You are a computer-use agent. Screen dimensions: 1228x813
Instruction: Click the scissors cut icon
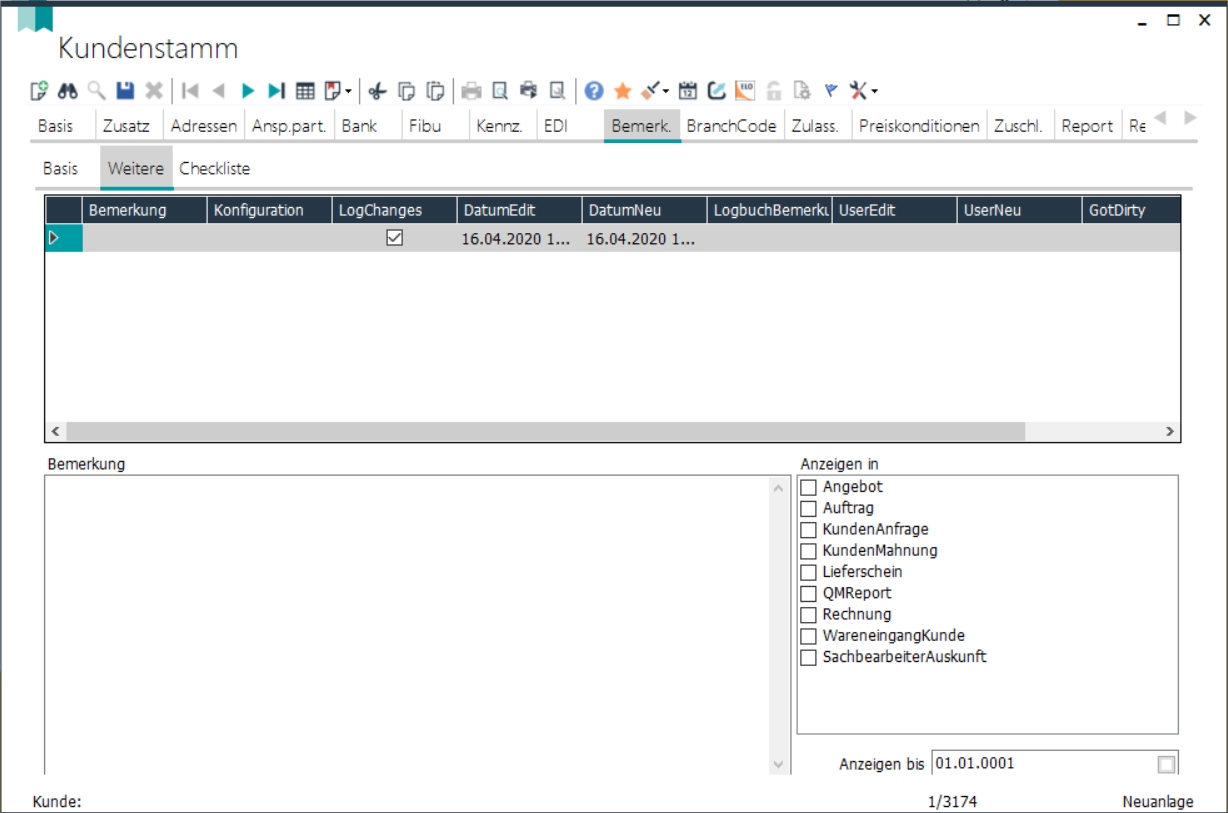click(x=377, y=91)
